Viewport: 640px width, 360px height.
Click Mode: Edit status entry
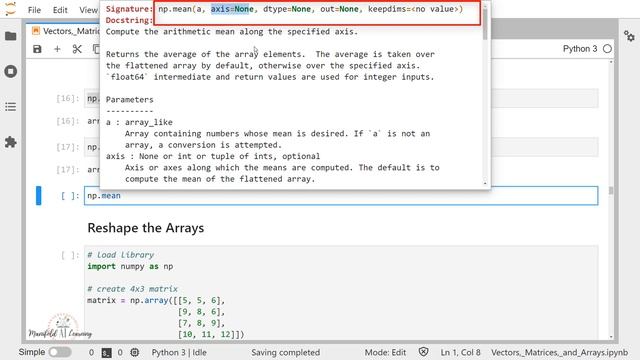[385, 352]
